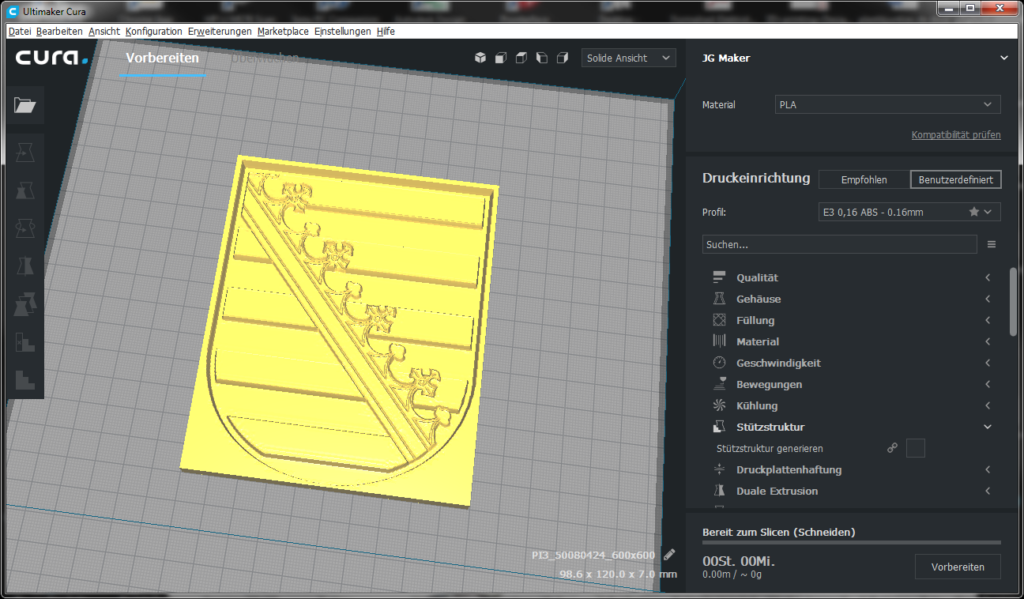
Task: Switch to front view camera icon
Action: 501,57
